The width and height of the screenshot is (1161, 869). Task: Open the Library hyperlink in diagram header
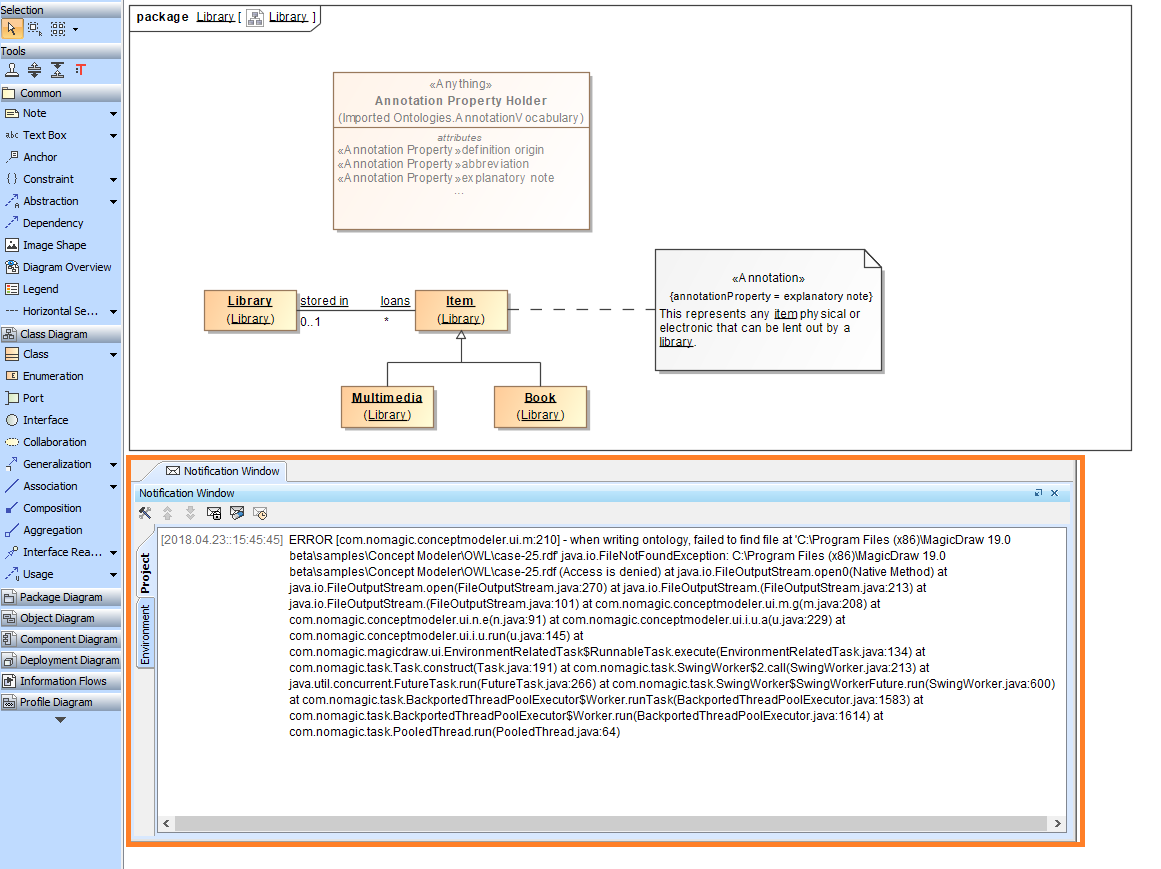pos(215,17)
